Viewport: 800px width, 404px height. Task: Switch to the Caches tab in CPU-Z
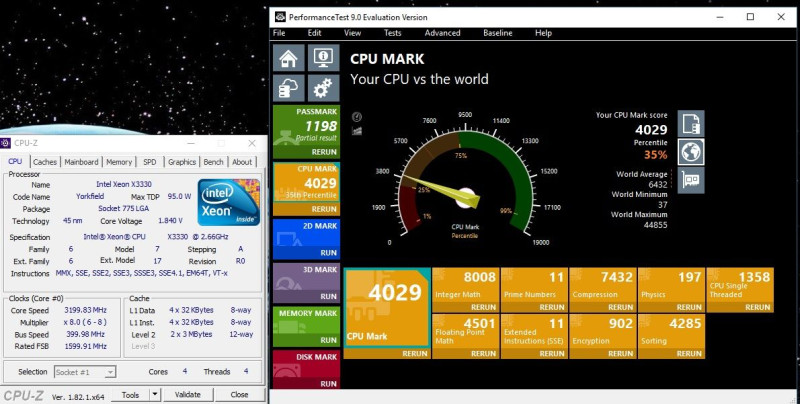45,162
